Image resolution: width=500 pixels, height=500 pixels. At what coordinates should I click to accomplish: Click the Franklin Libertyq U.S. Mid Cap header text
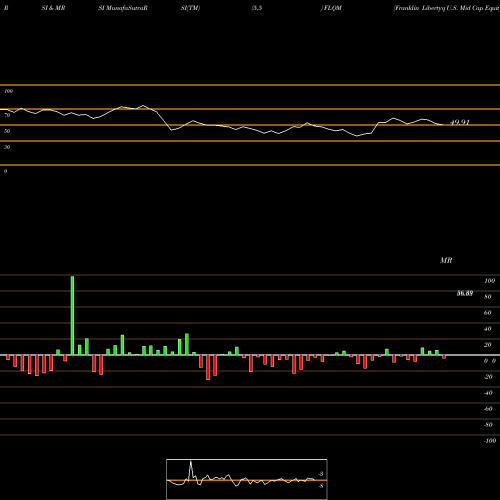click(447, 8)
